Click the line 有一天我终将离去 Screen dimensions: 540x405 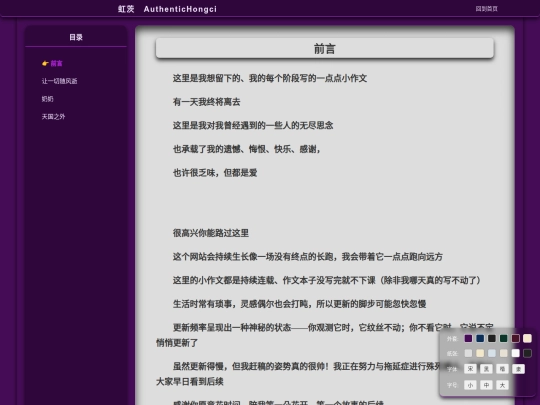[207, 102]
